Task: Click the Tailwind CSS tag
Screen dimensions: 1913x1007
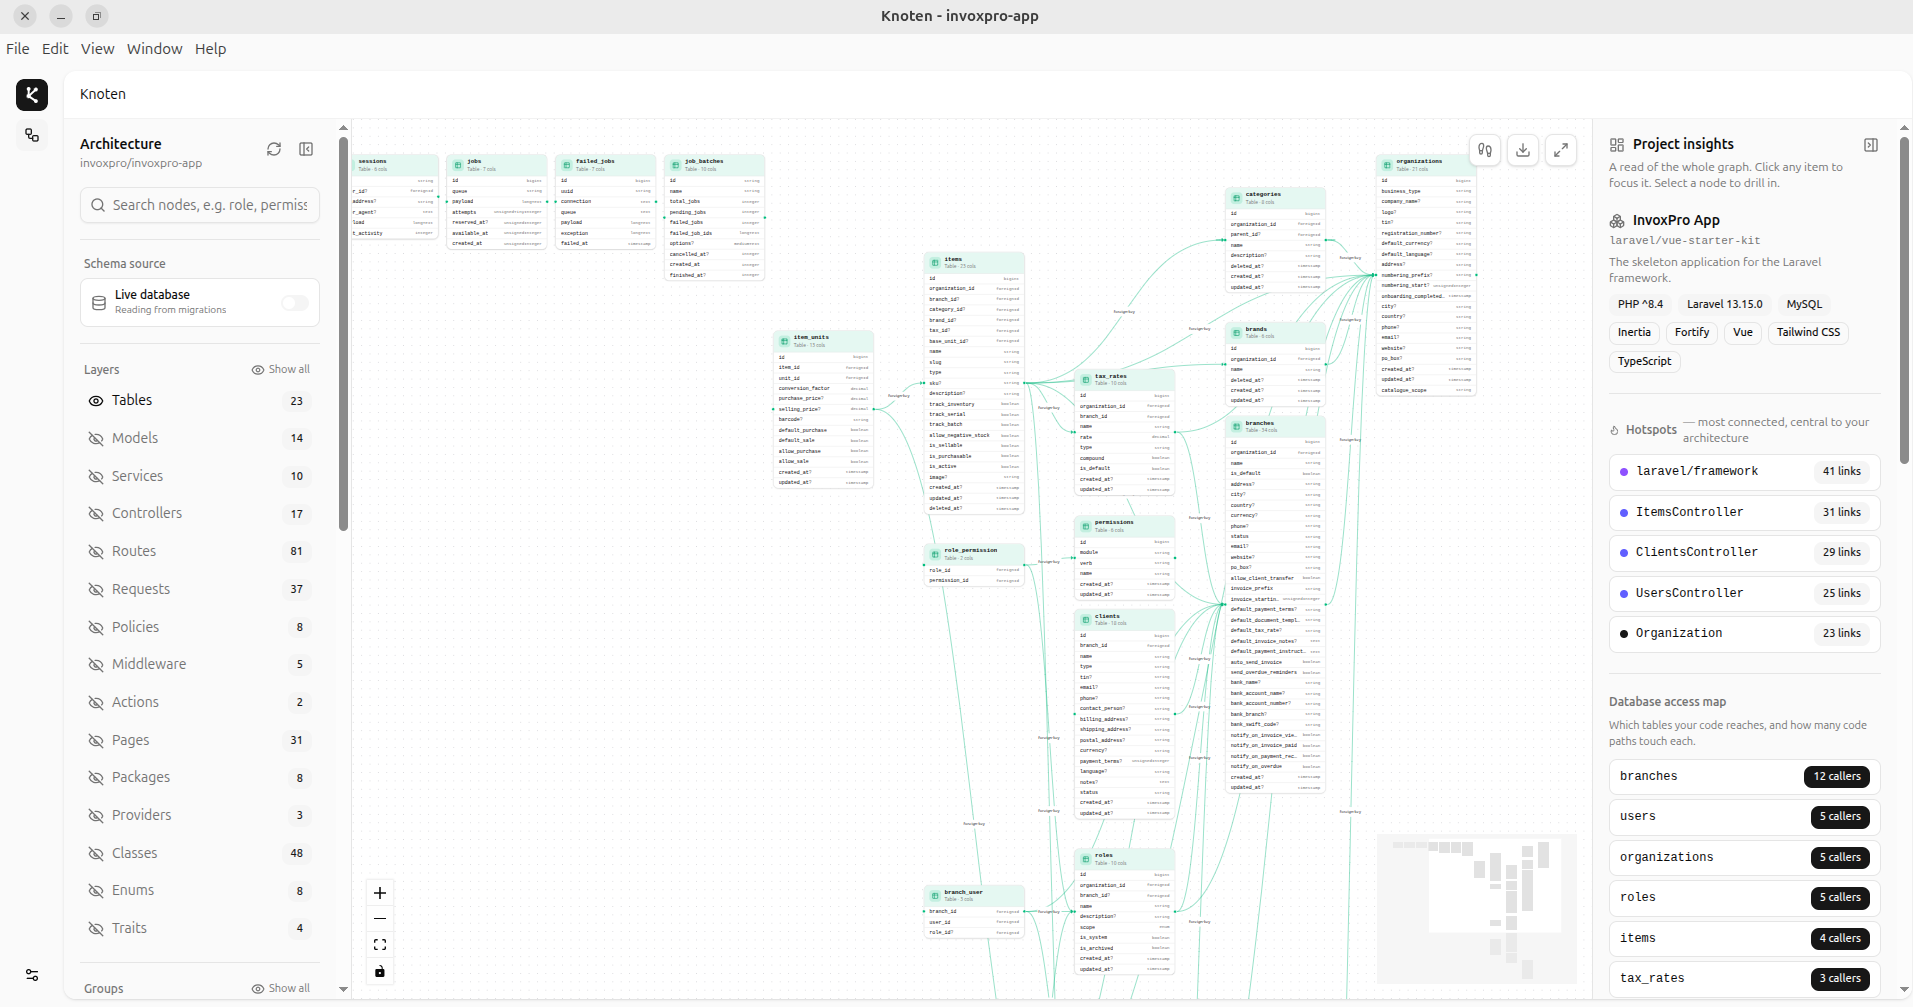Action: click(x=1808, y=333)
